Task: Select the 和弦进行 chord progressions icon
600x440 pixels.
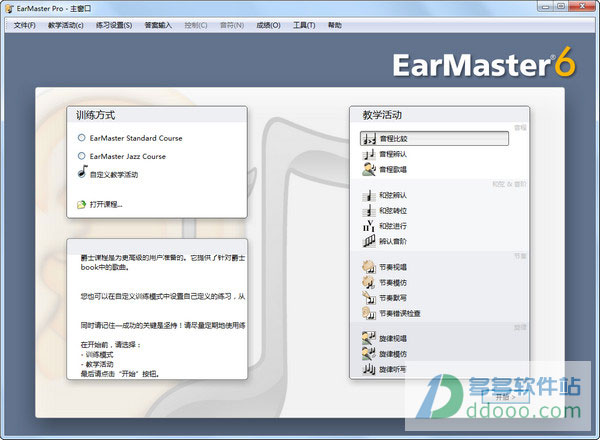Action: (x=369, y=226)
